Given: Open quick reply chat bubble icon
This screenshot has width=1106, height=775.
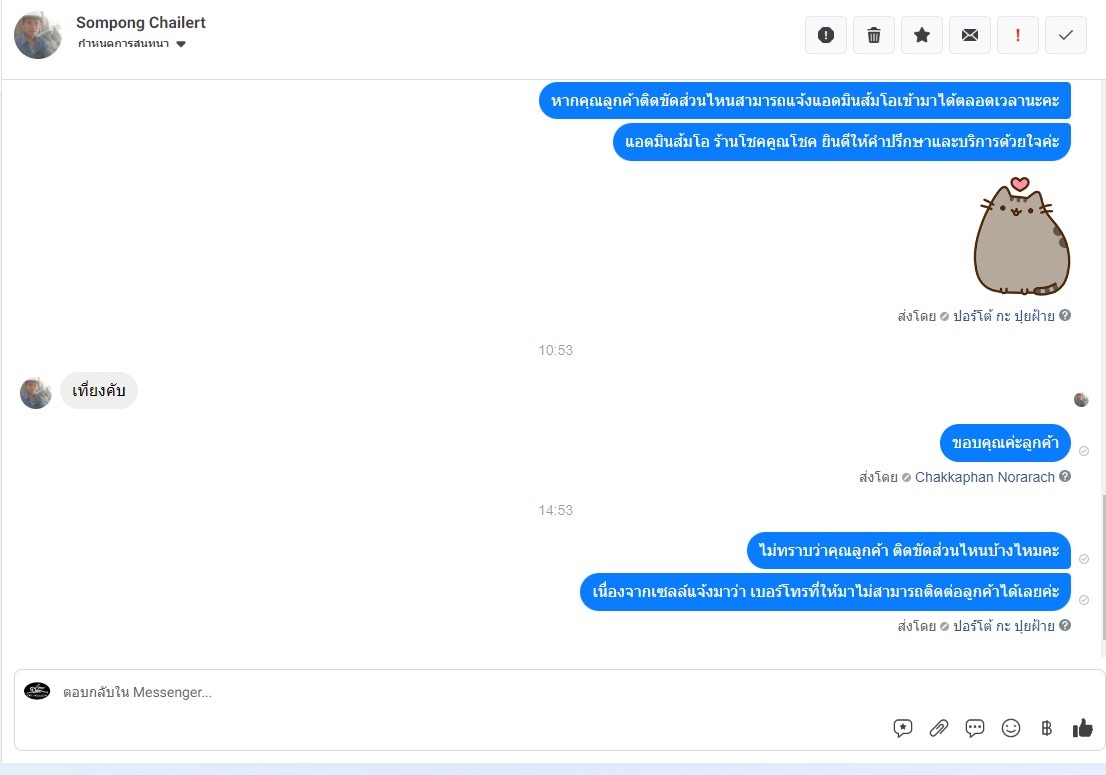Looking at the screenshot, I should pyautogui.click(x=974, y=728).
